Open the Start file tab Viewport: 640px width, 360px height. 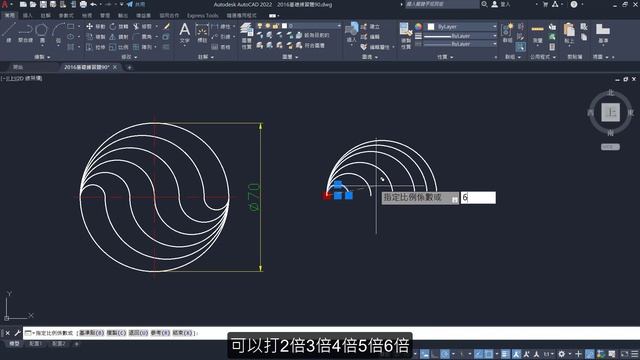pyautogui.click(x=18, y=67)
